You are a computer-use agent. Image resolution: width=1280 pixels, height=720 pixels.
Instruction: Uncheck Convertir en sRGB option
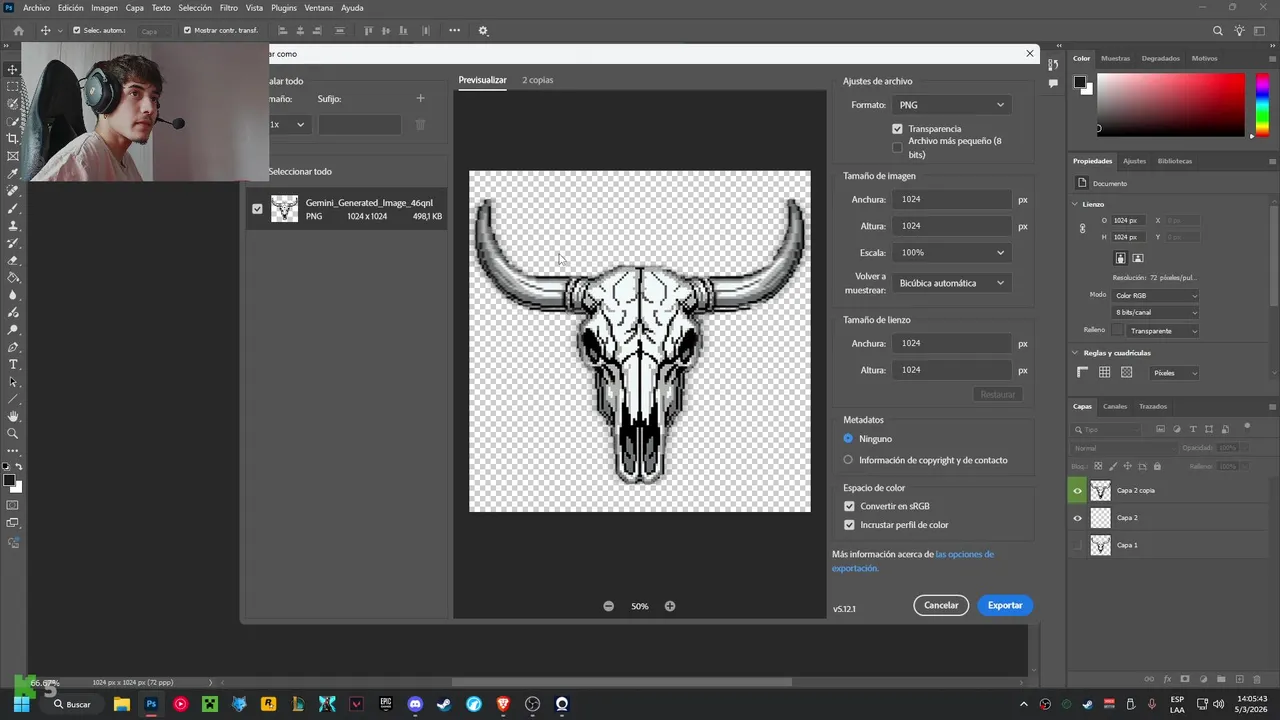coord(849,506)
